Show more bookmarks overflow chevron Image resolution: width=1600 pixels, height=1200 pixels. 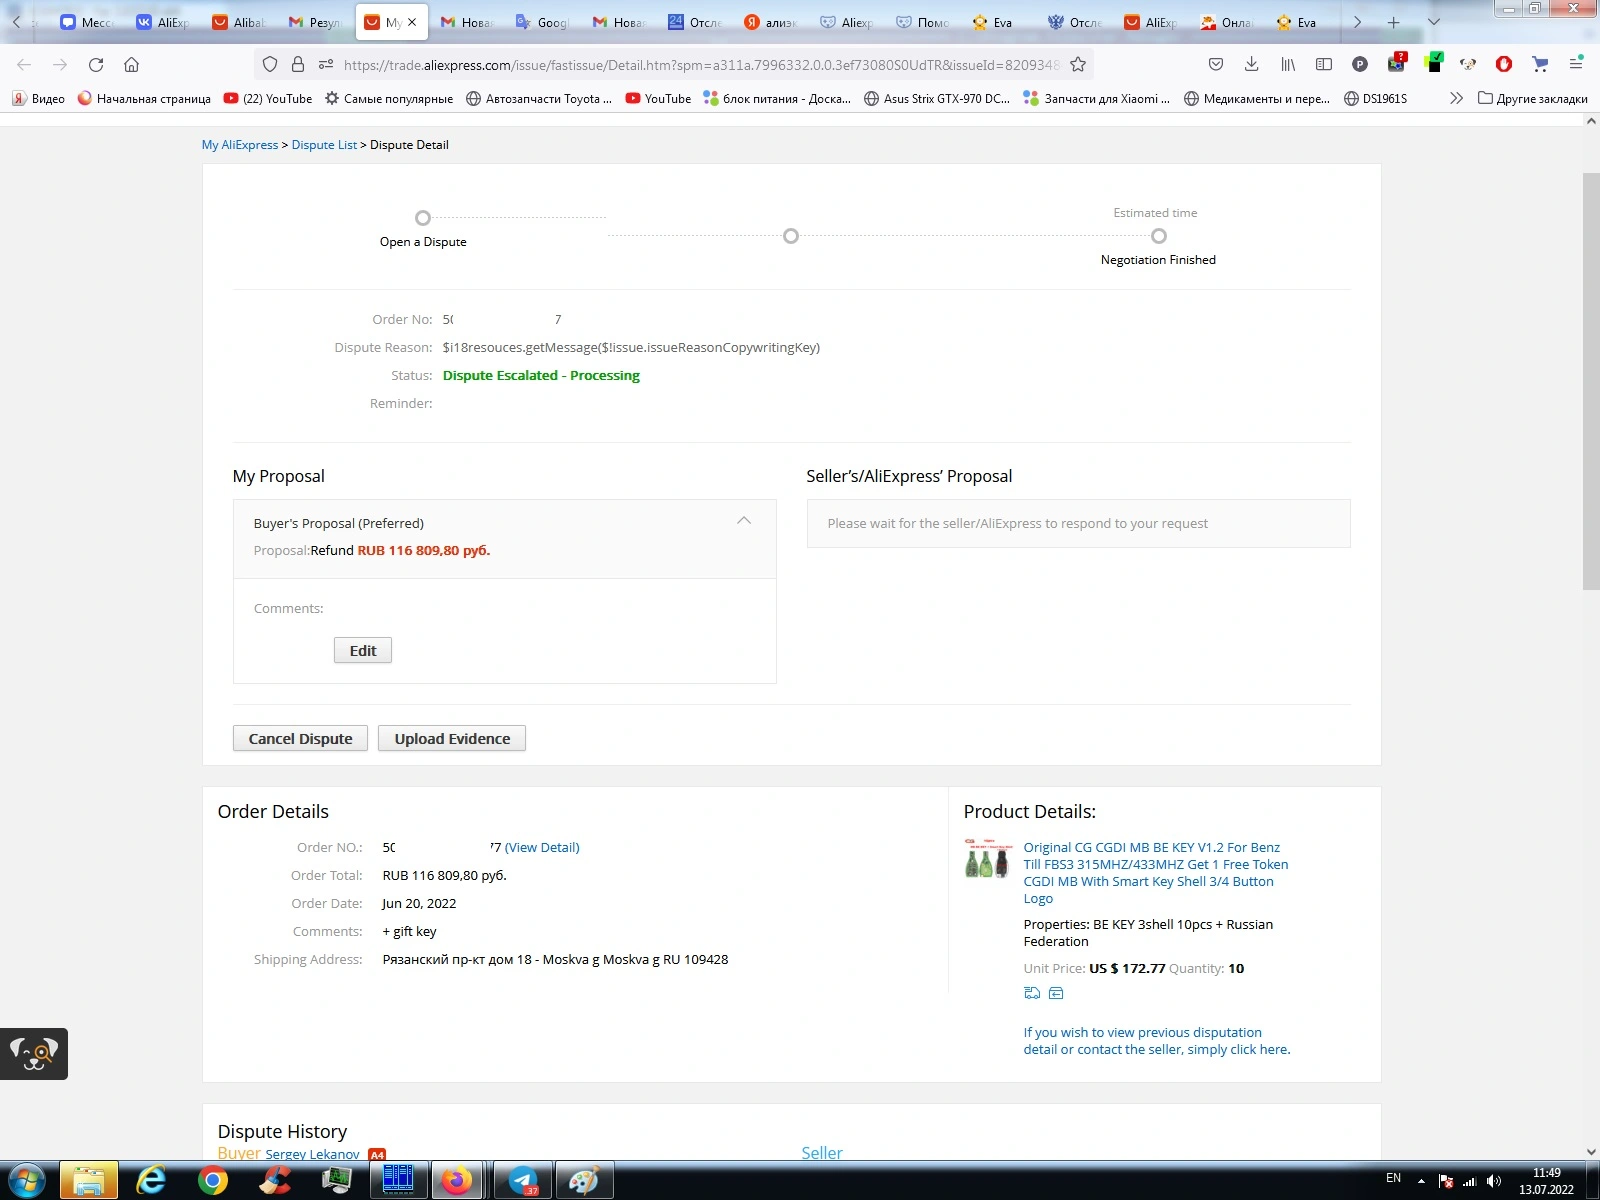pyautogui.click(x=1456, y=98)
